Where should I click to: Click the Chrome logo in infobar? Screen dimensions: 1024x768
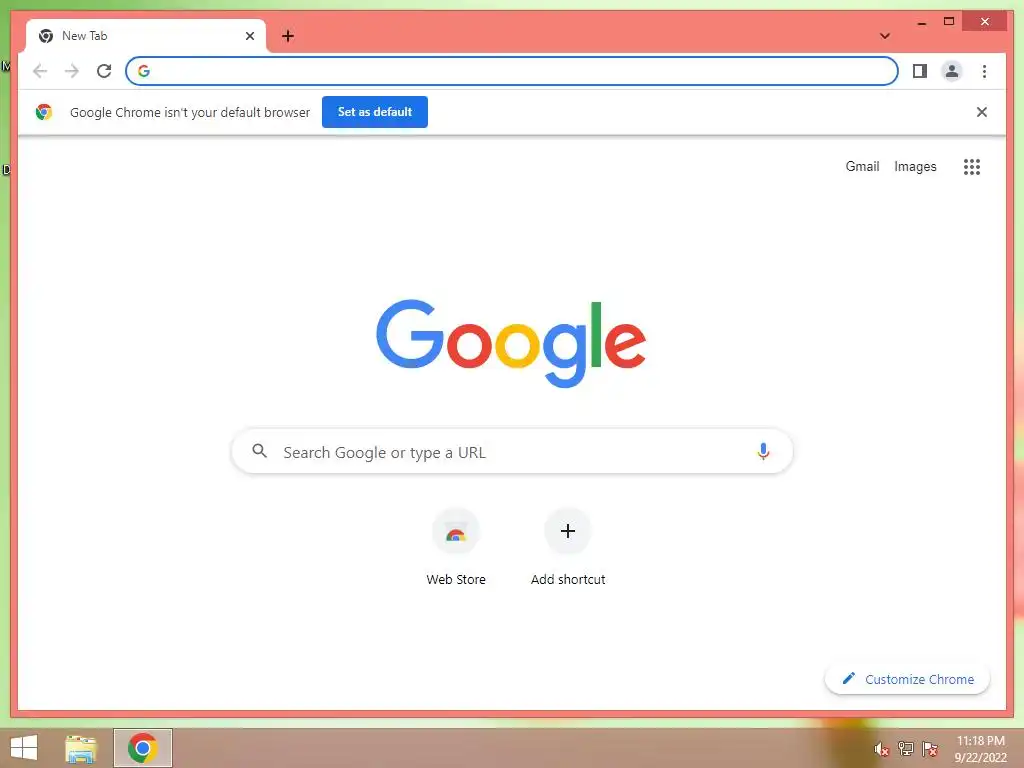coord(44,112)
